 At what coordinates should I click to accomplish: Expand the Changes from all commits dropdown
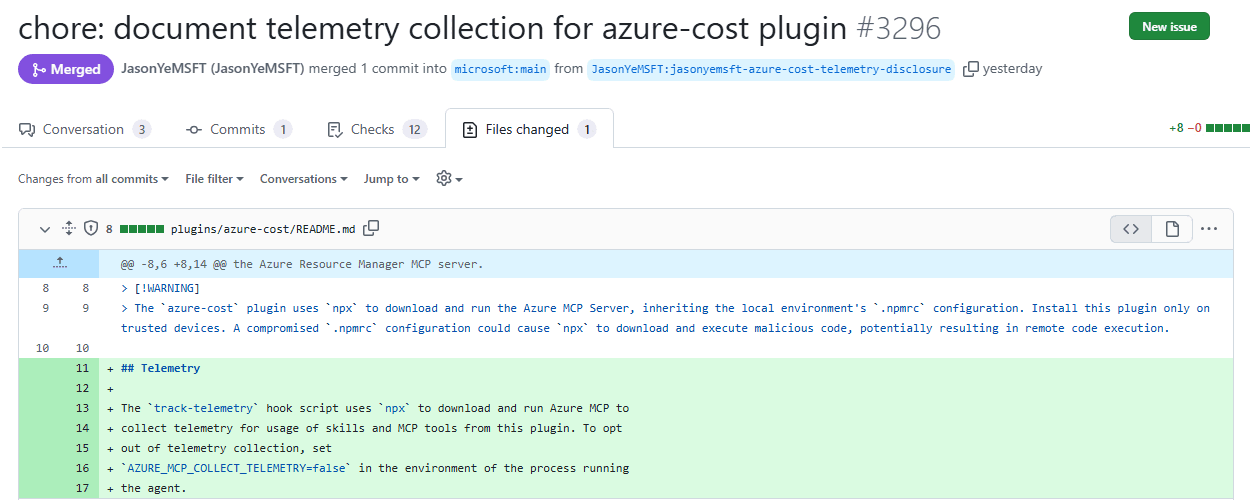coord(93,179)
